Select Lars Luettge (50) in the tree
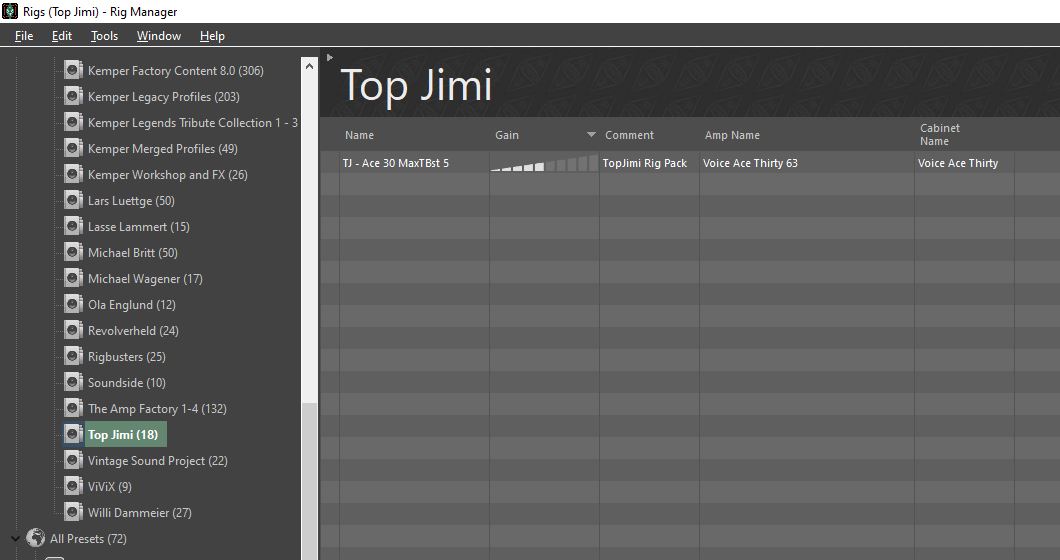 pos(131,201)
